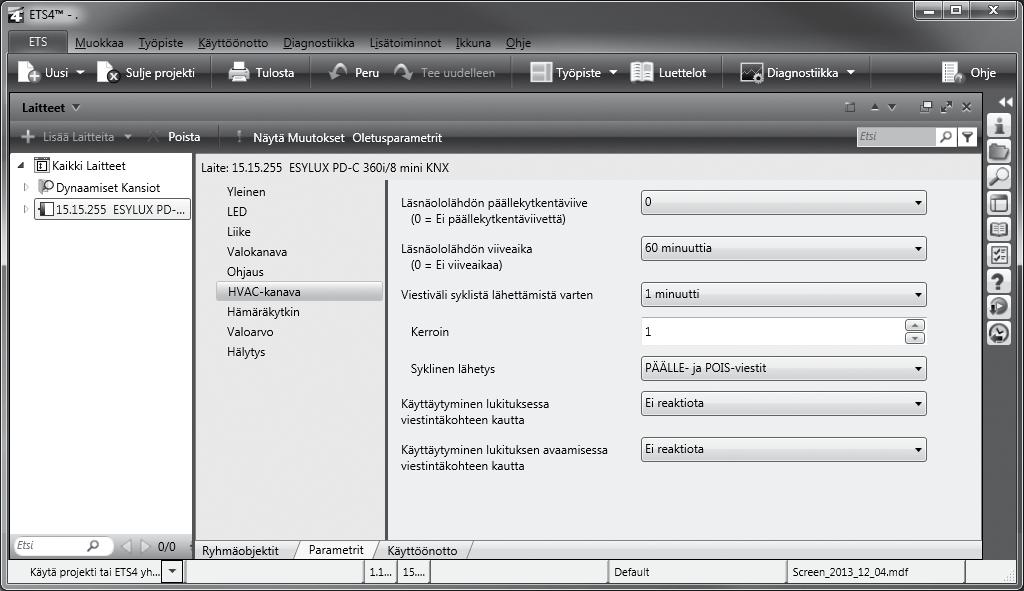Switch to the Parametrit tab
Image resolution: width=1024 pixels, height=591 pixels.
(x=336, y=550)
